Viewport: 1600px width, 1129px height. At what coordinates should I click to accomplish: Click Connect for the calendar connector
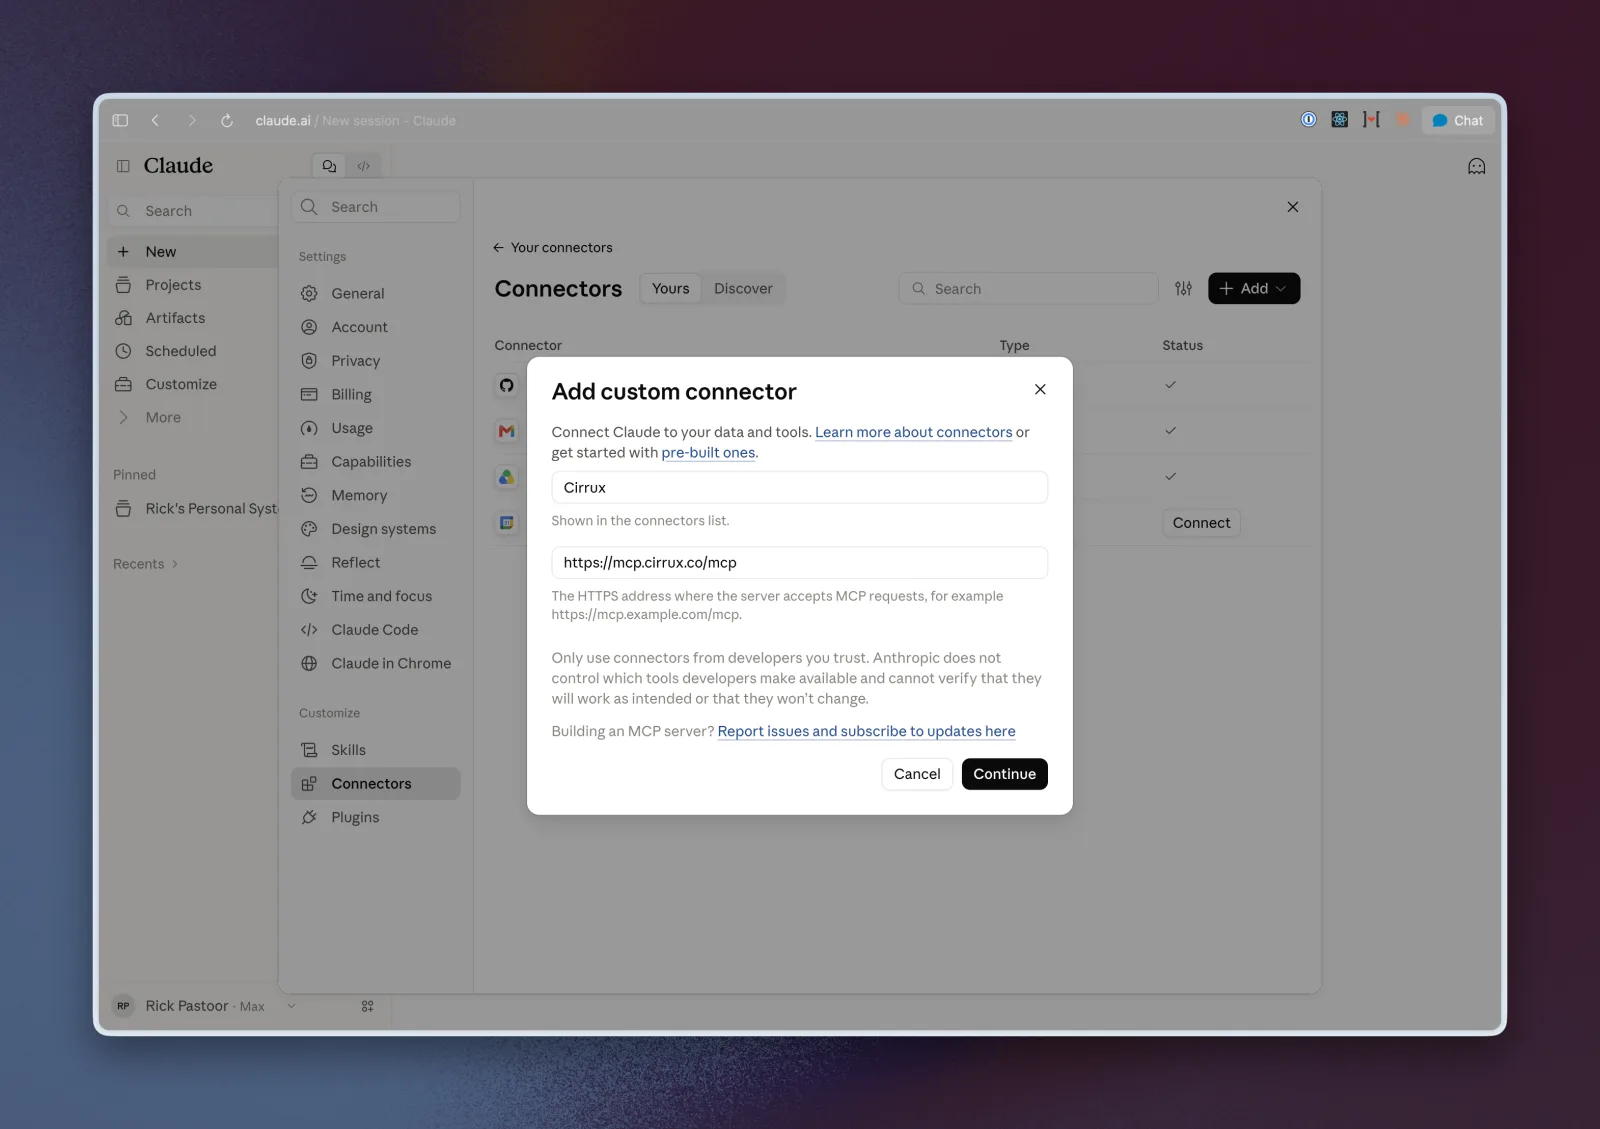click(x=1201, y=523)
